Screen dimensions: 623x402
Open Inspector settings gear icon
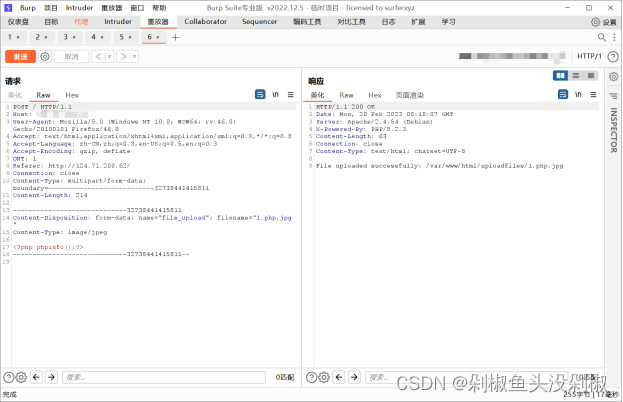tap(613, 76)
